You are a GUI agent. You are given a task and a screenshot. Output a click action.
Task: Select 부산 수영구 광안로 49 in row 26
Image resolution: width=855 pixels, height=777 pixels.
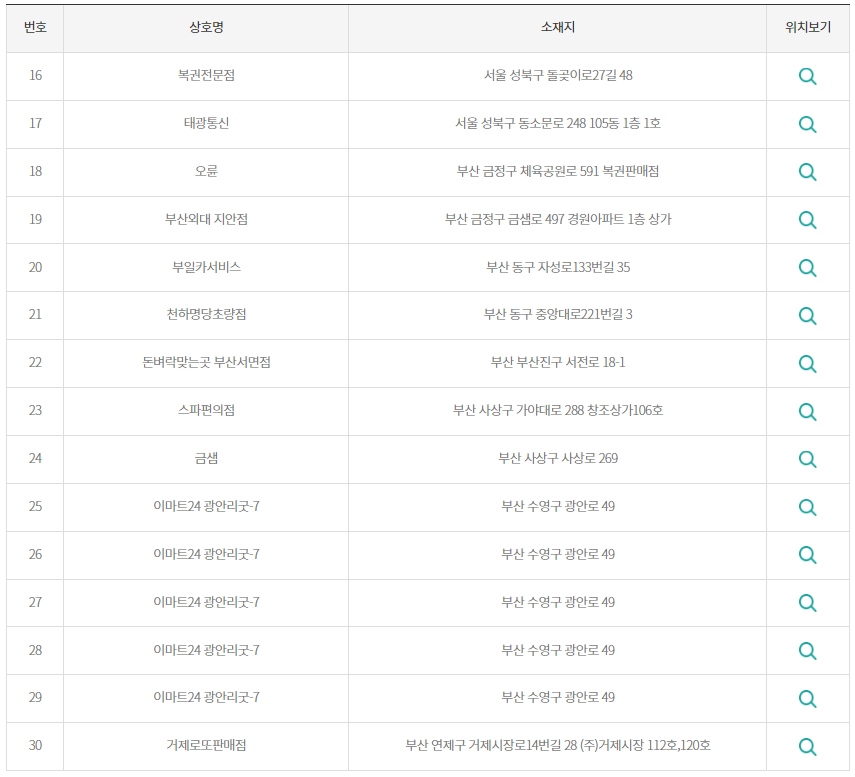[x=558, y=555]
